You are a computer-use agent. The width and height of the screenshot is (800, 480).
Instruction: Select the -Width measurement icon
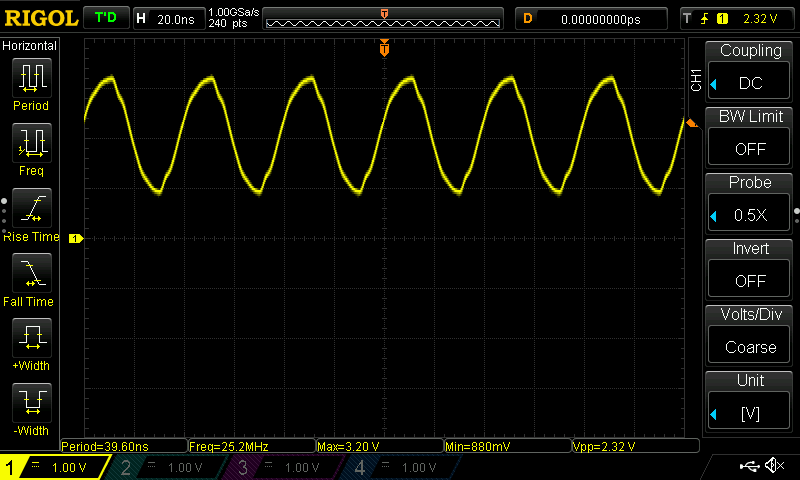30,405
